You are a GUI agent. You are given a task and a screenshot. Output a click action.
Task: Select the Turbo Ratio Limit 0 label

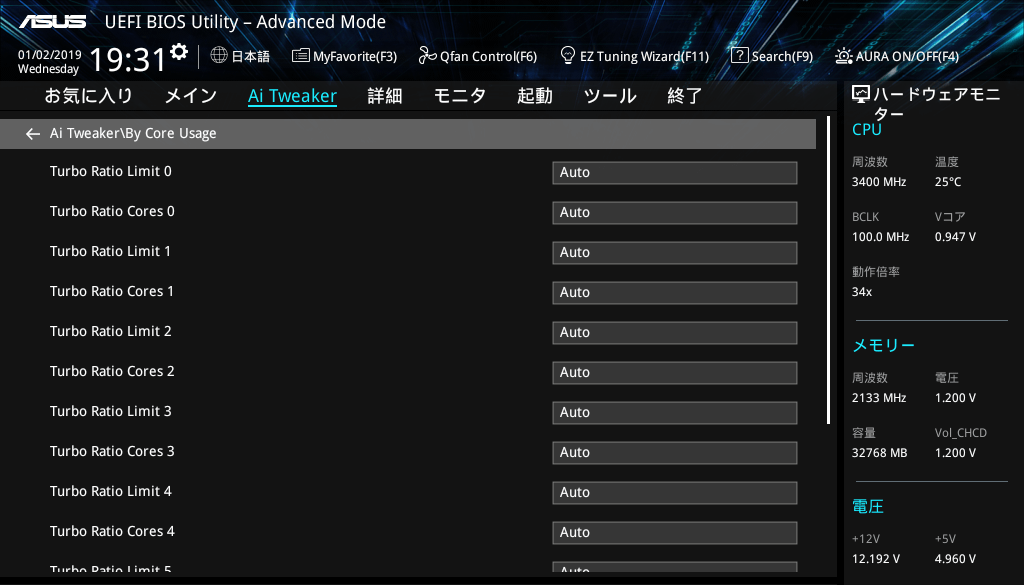pos(110,171)
